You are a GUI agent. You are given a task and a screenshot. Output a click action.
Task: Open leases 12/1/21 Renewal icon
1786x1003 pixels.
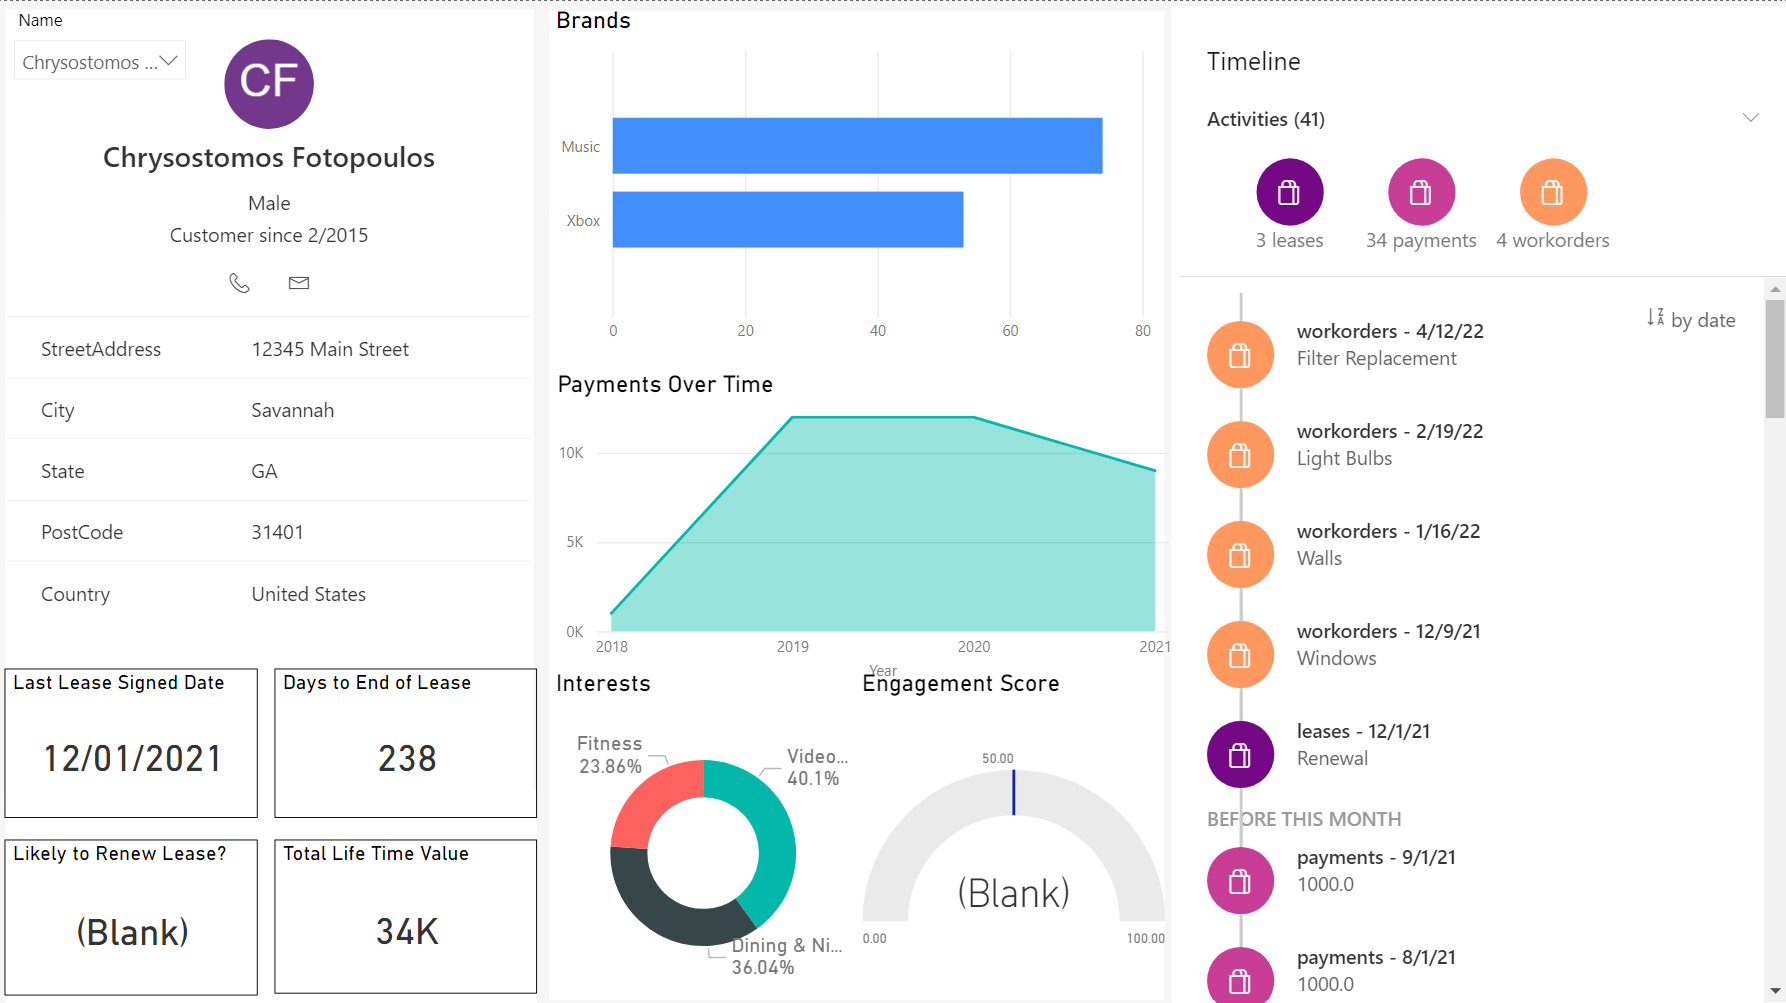point(1240,755)
